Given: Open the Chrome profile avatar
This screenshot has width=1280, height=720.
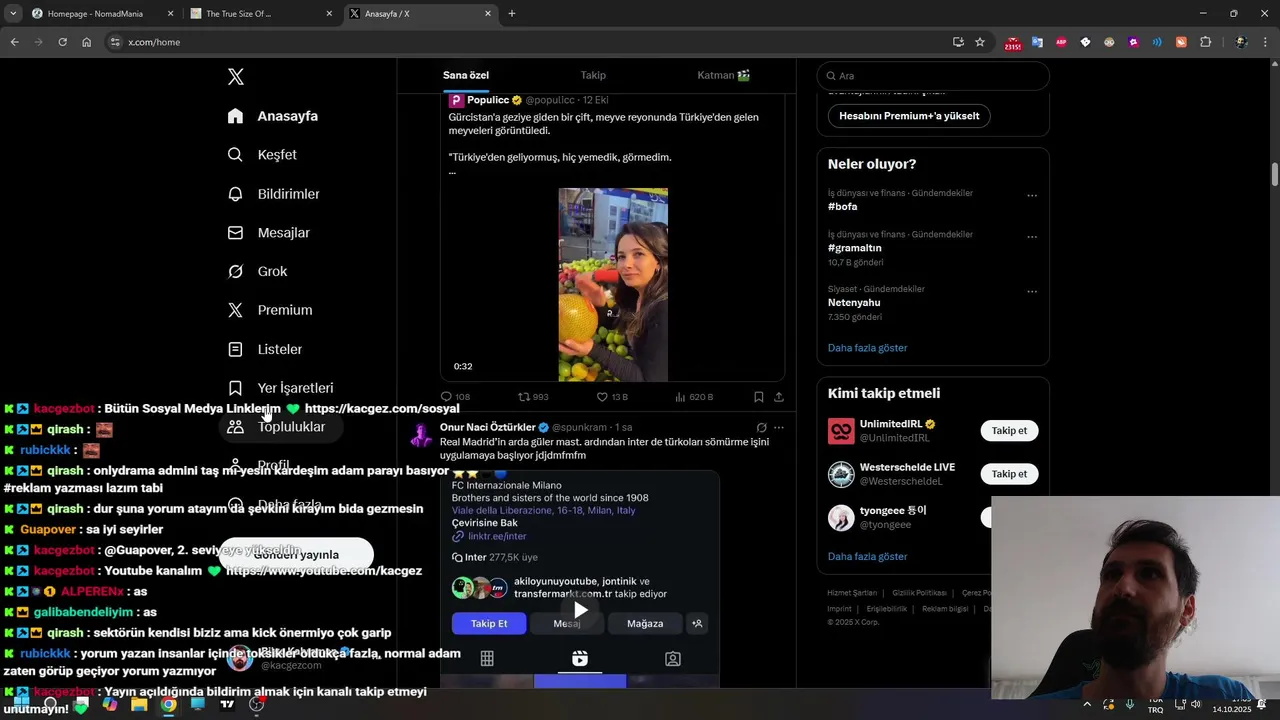Looking at the screenshot, I should [1241, 42].
